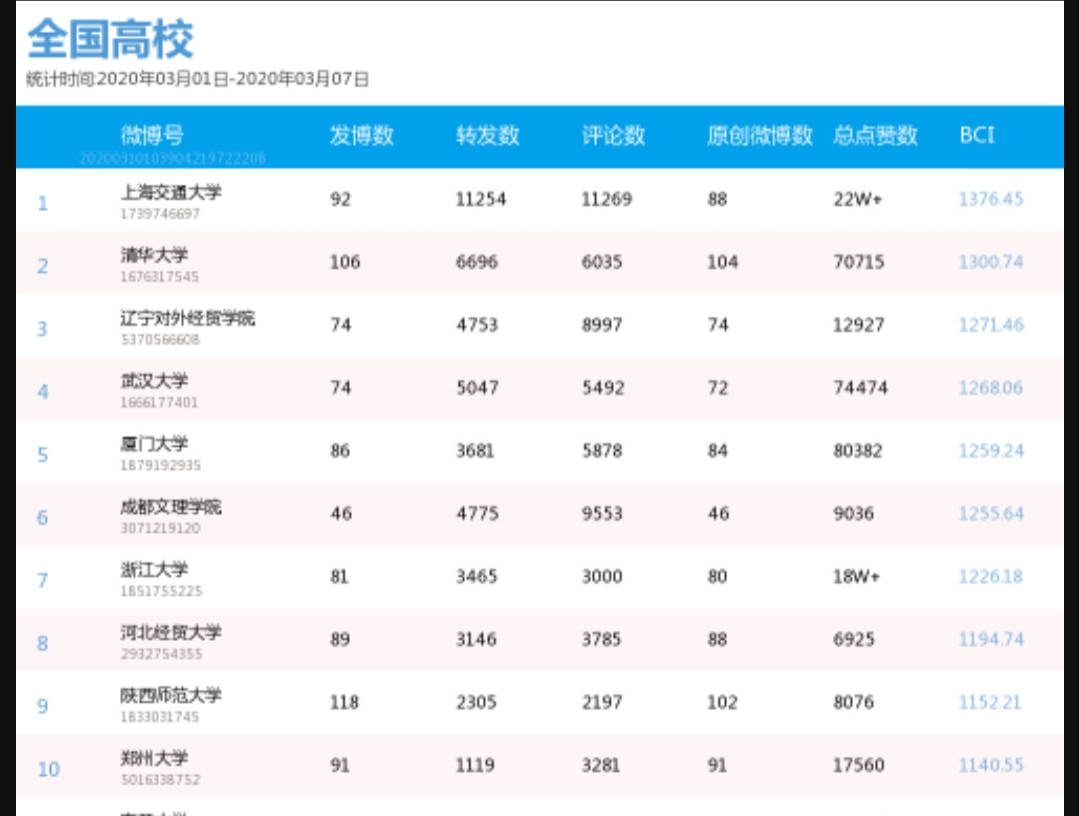Select the 发博数 column header
Image resolution: width=1079 pixels, height=816 pixels.
pos(361,135)
